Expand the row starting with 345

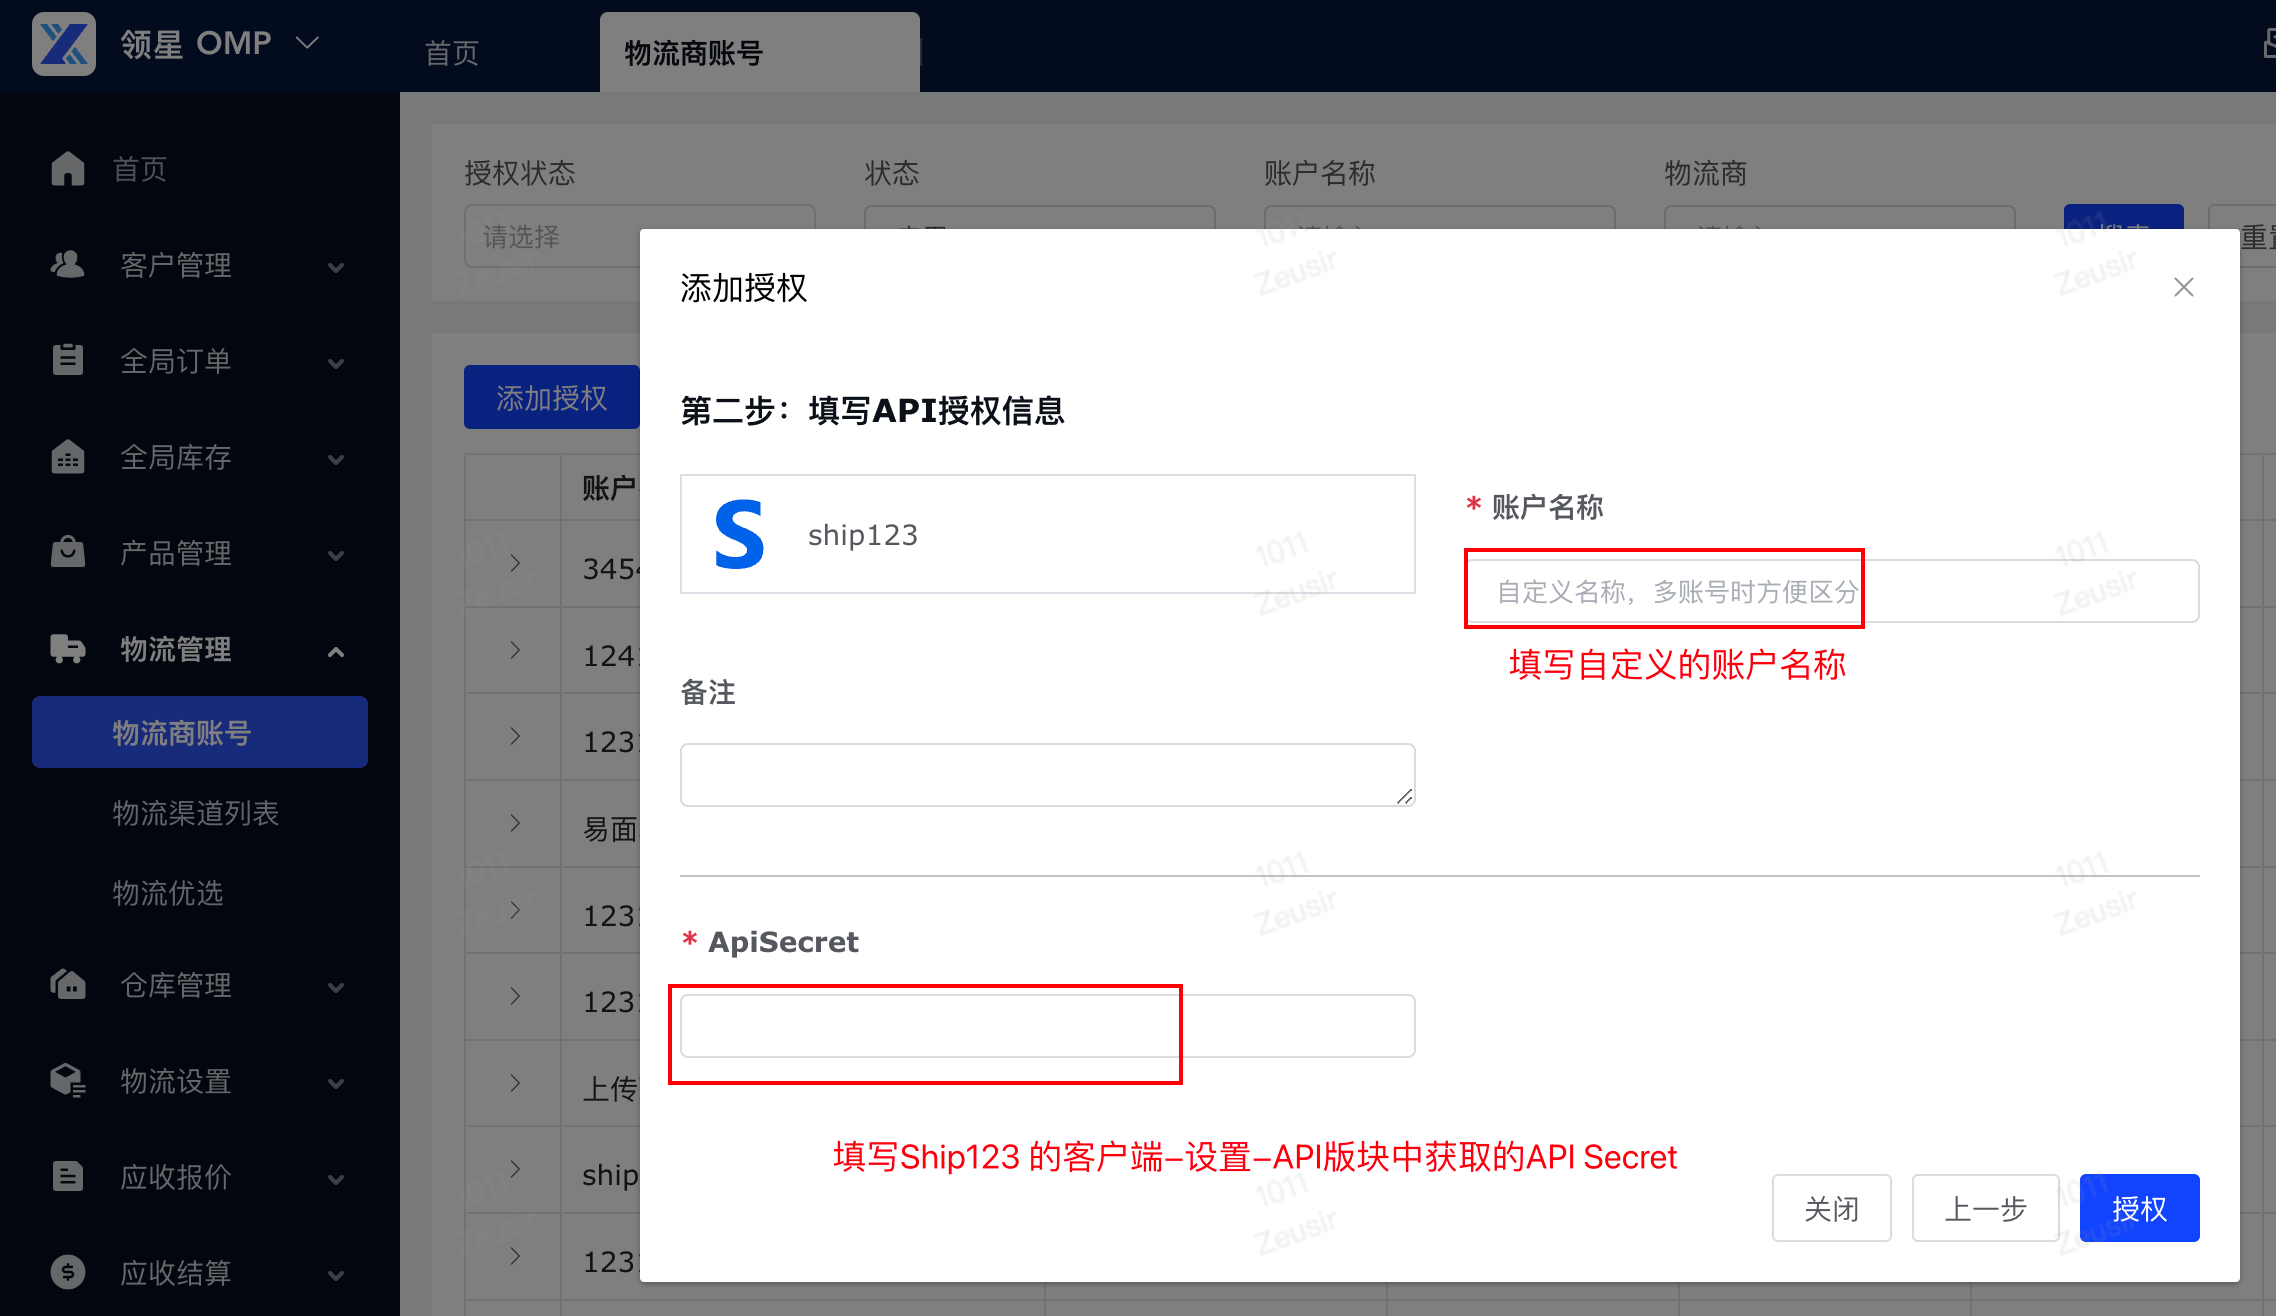[515, 563]
